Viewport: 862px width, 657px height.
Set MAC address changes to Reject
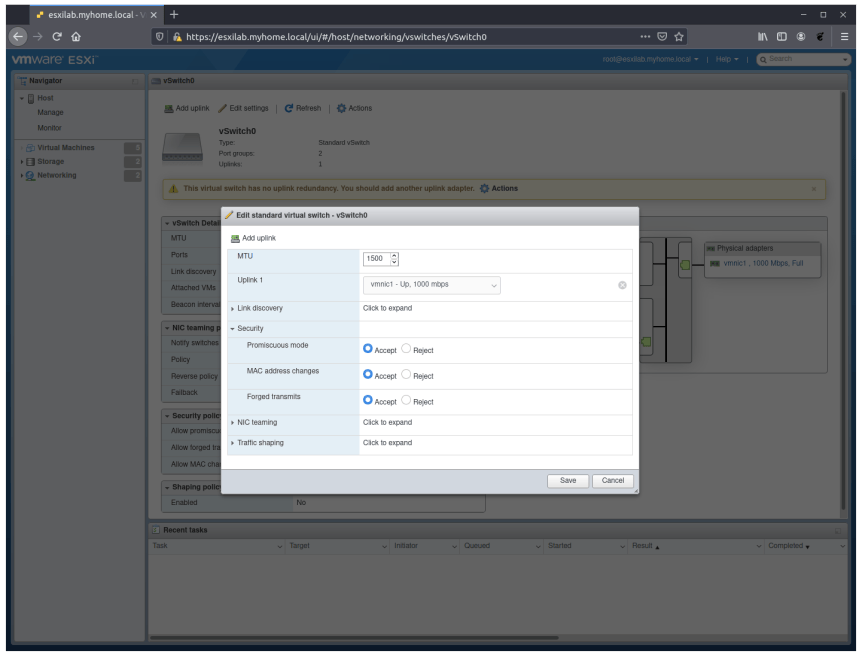[406, 374]
